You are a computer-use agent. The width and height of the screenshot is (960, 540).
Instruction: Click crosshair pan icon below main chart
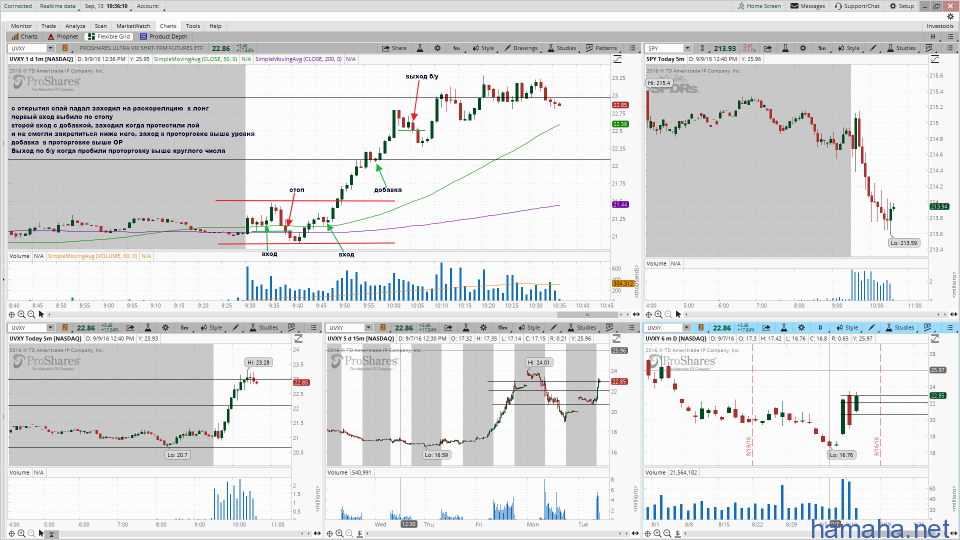12,314
